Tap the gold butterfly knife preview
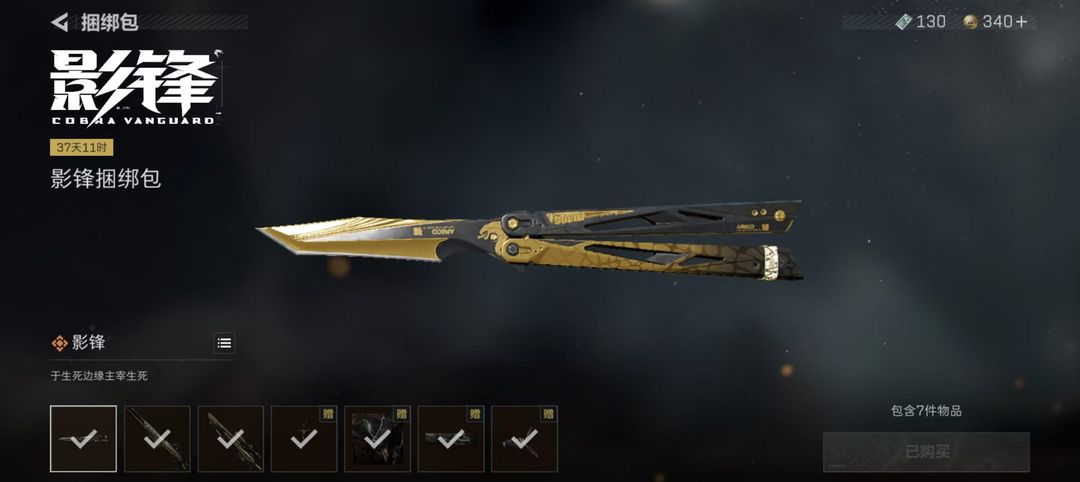The image size is (1080, 482). pos(530,241)
